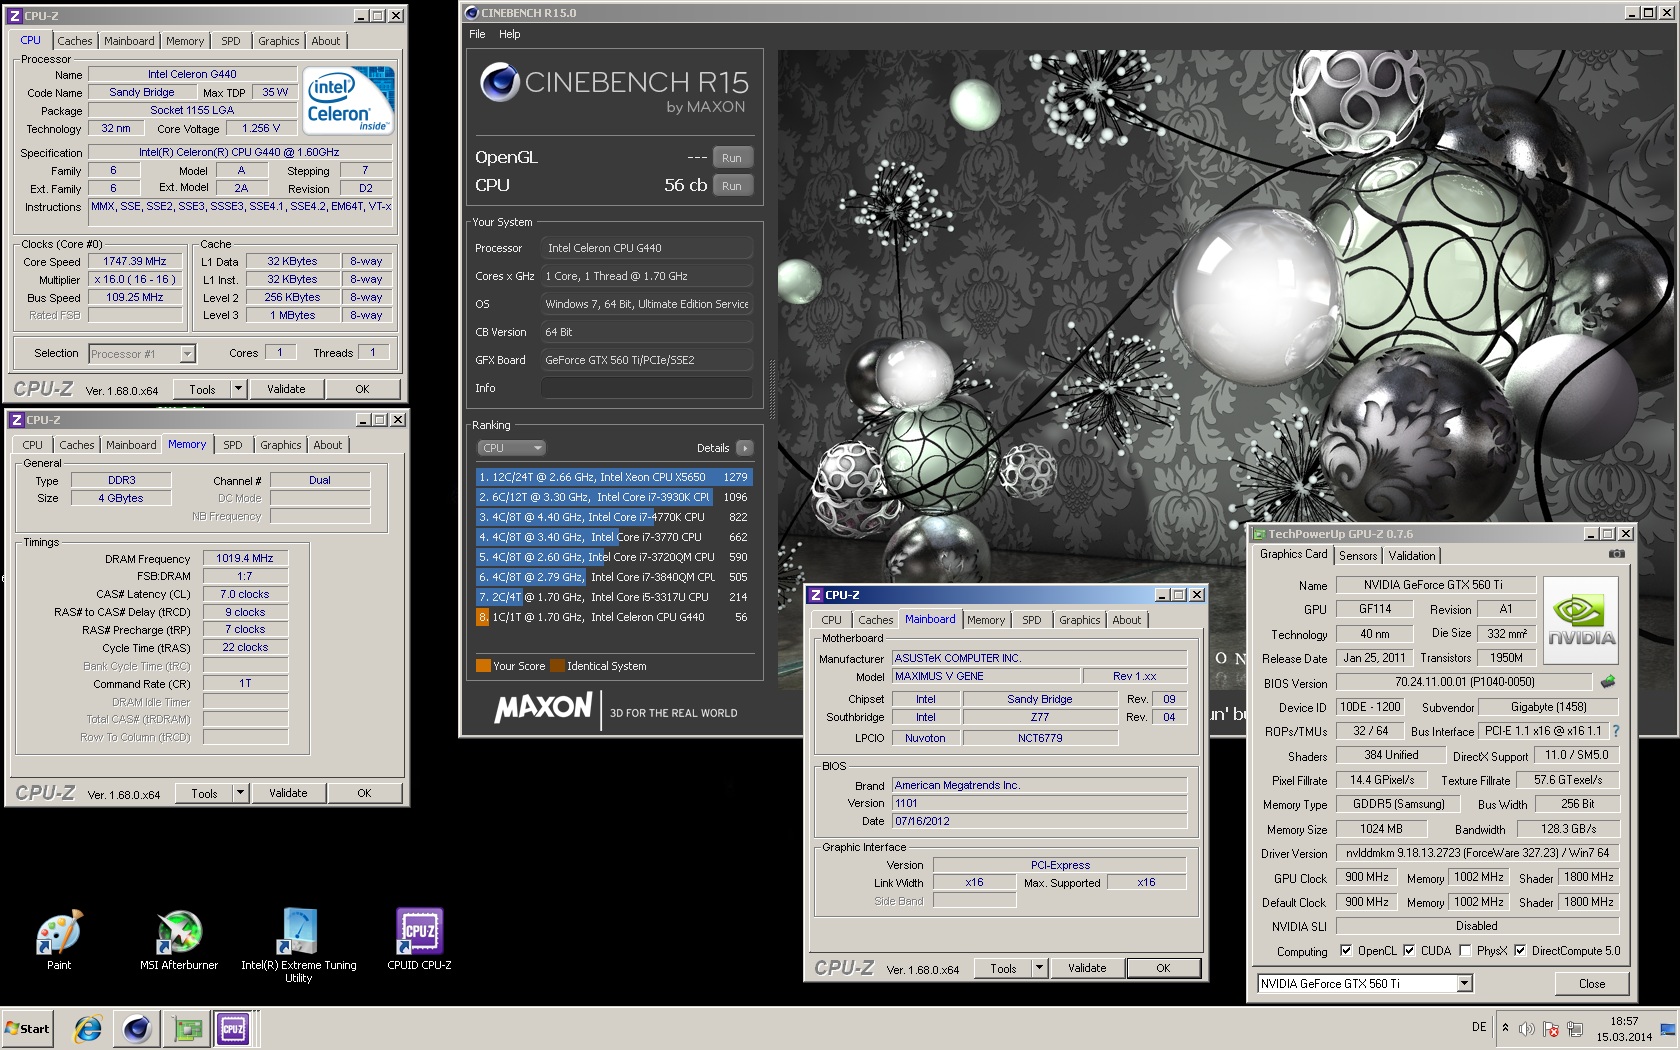Image resolution: width=1680 pixels, height=1050 pixels.
Task: Run the CPU benchmark in Cinebench
Action: [732, 186]
